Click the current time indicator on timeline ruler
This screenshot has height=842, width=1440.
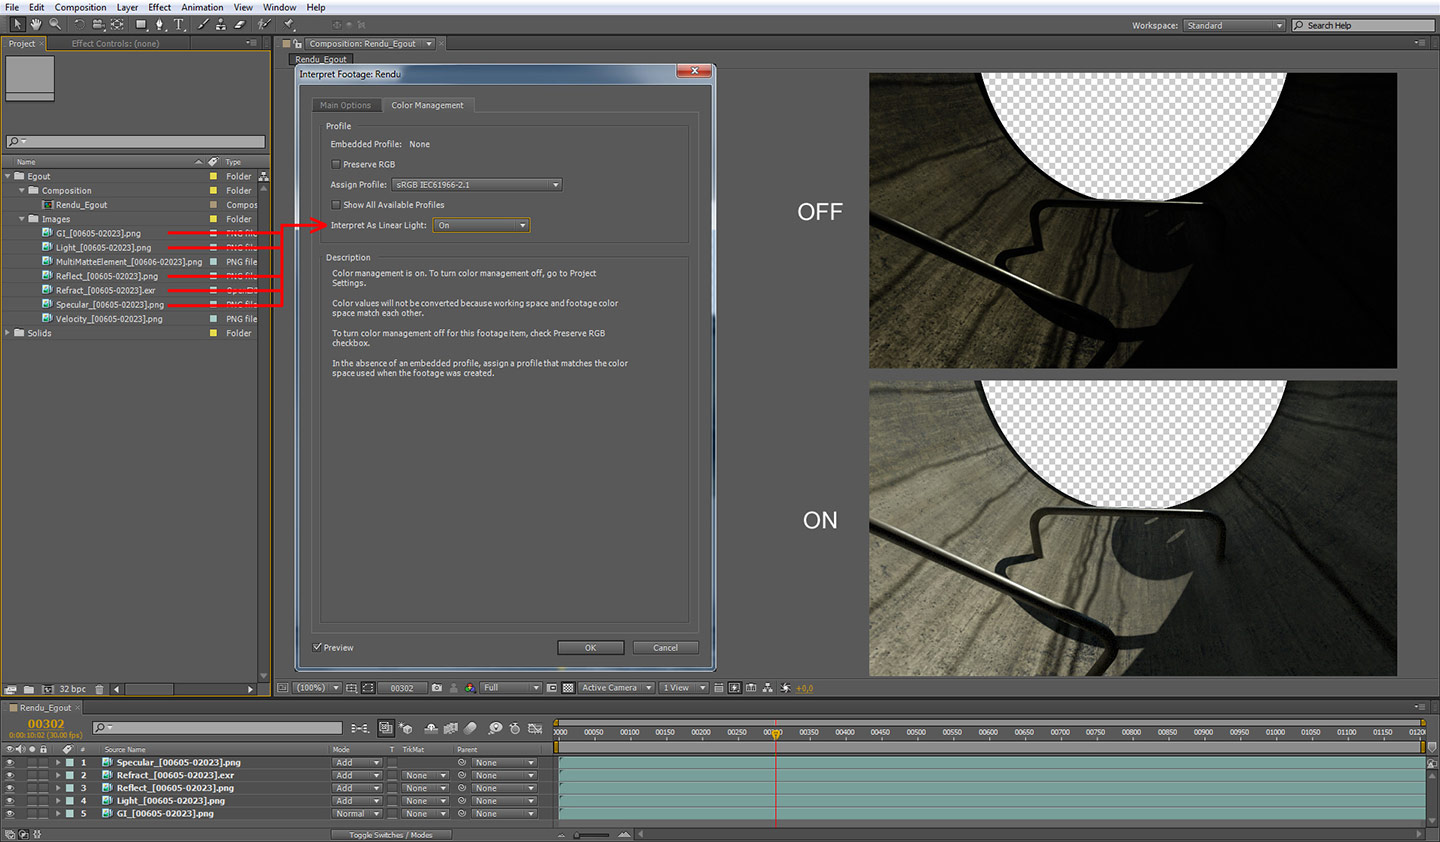tap(775, 733)
